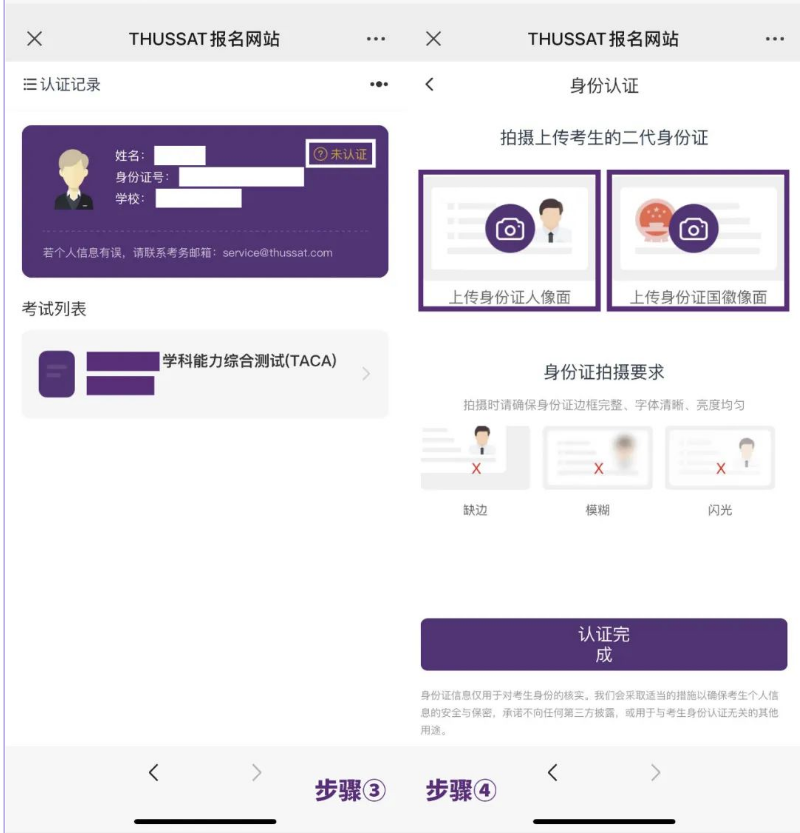The image size is (800, 833).
Task: Tap browser back arrow in right bottom bar
Action: point(552,772)
